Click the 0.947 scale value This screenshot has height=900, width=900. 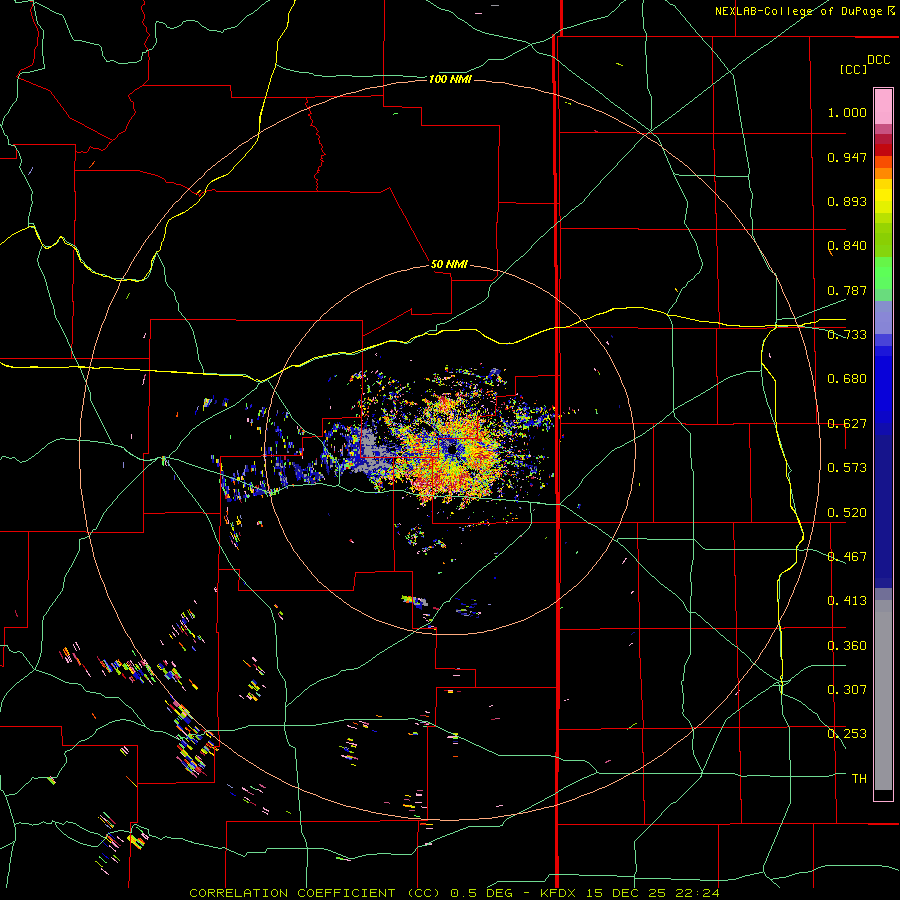(x=847, y=157)
